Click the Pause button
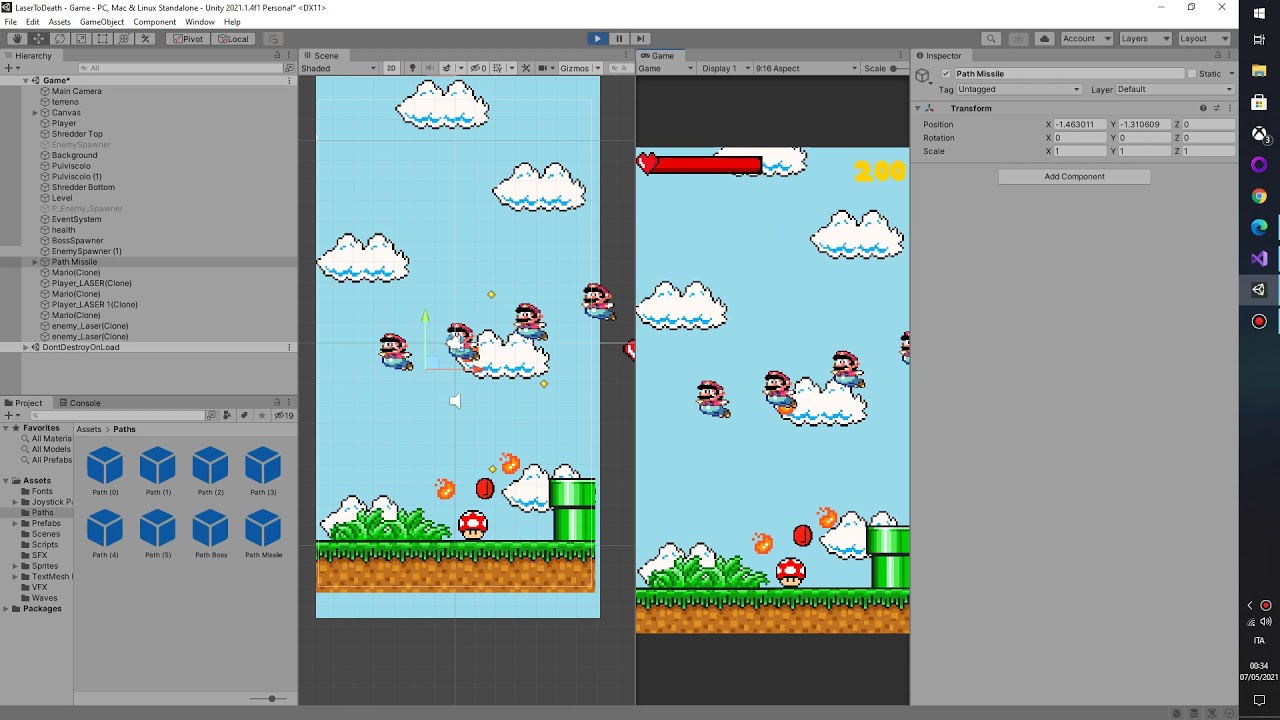The image size is (1280, 720). coord(619,39)
